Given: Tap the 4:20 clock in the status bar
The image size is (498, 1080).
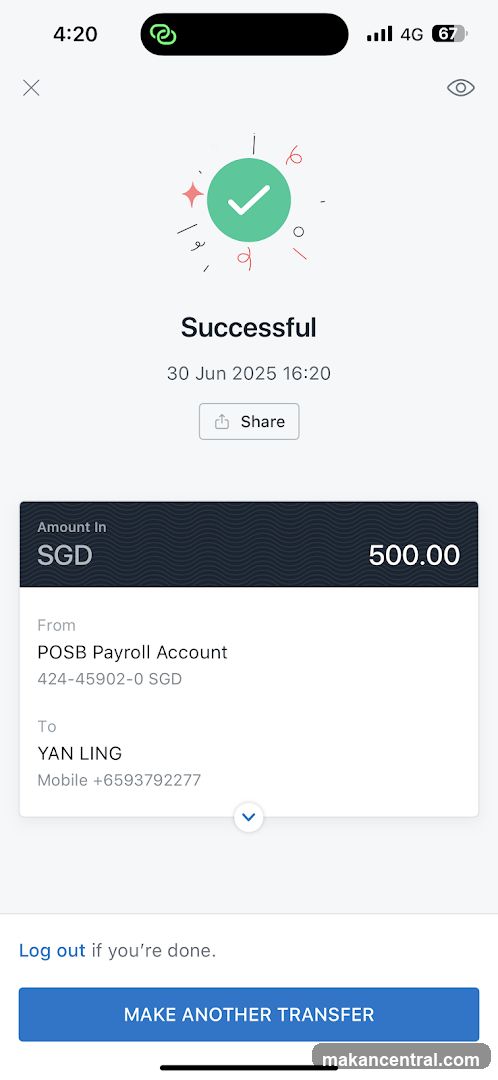Looking at the screenshot, I should click(x=75, y=34).
